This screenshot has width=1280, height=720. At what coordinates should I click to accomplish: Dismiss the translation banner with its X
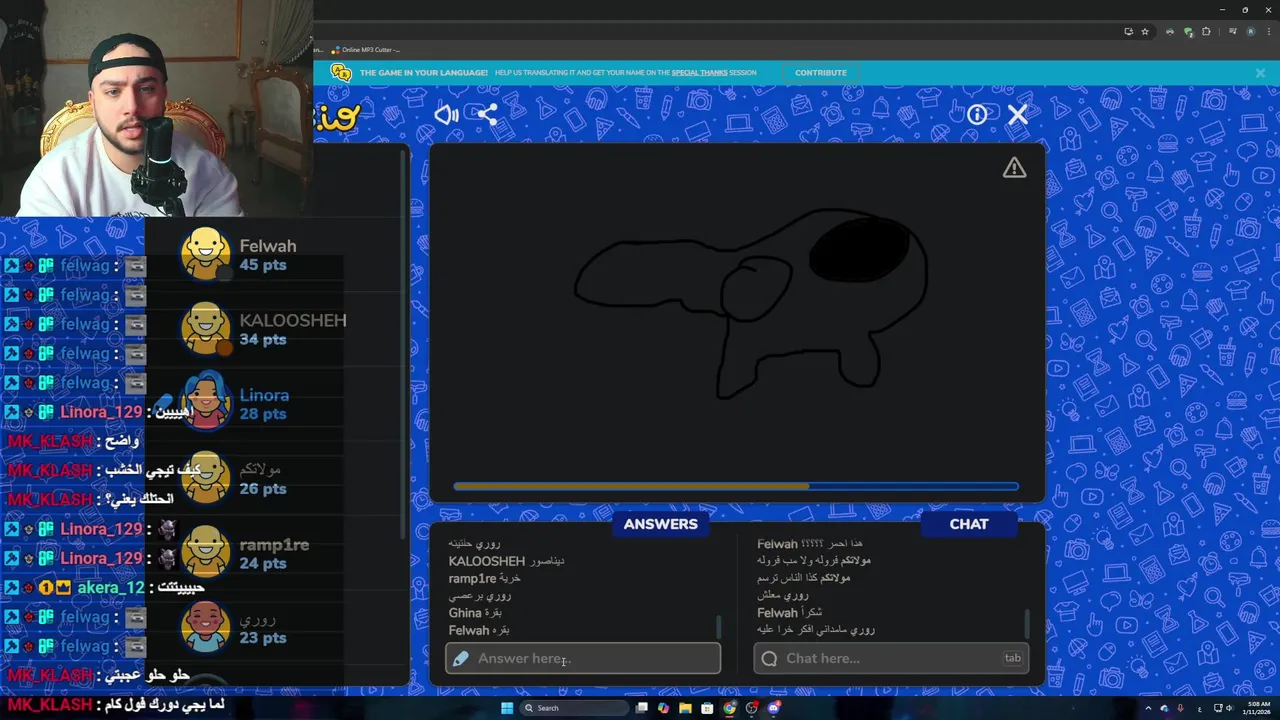[x=1260, y=73]
